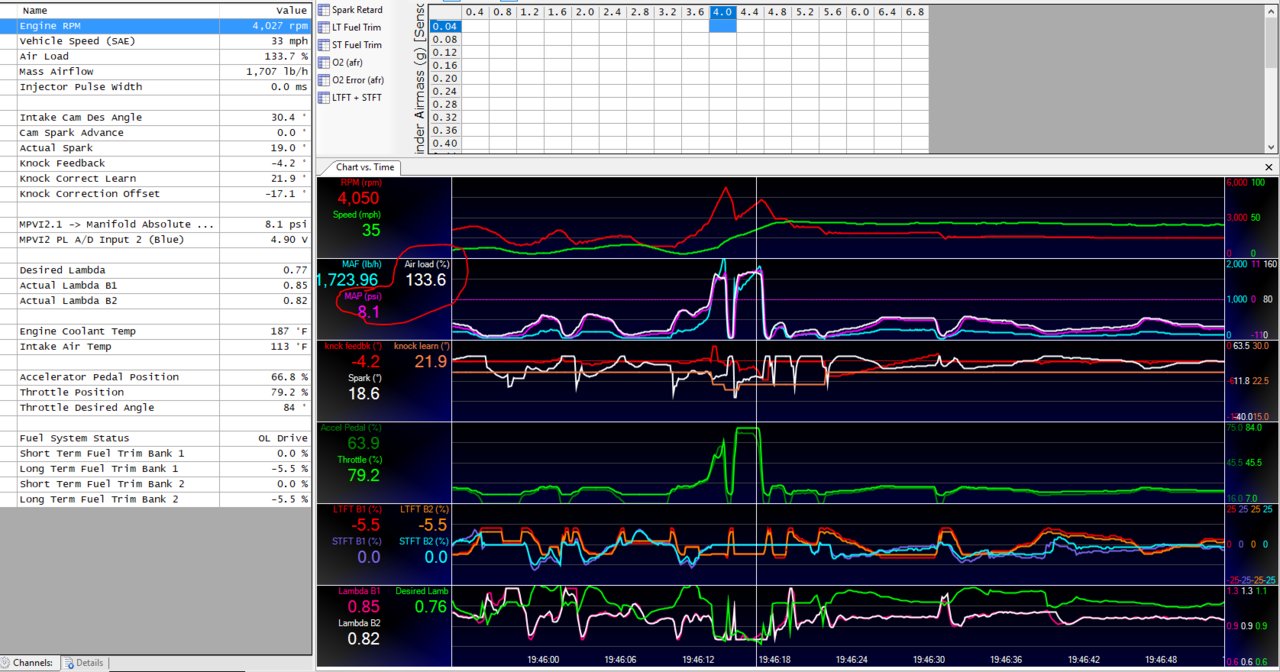Select the Injector Pulse Width row
The width and height of the screenshot is (1280, 672).
(156, 87)
